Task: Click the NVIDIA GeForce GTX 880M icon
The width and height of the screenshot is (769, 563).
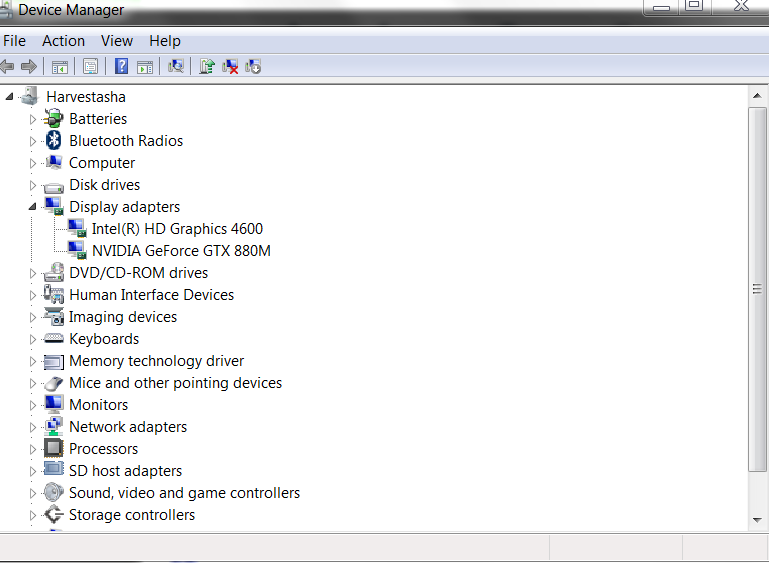Action: (x=77, y=250)
